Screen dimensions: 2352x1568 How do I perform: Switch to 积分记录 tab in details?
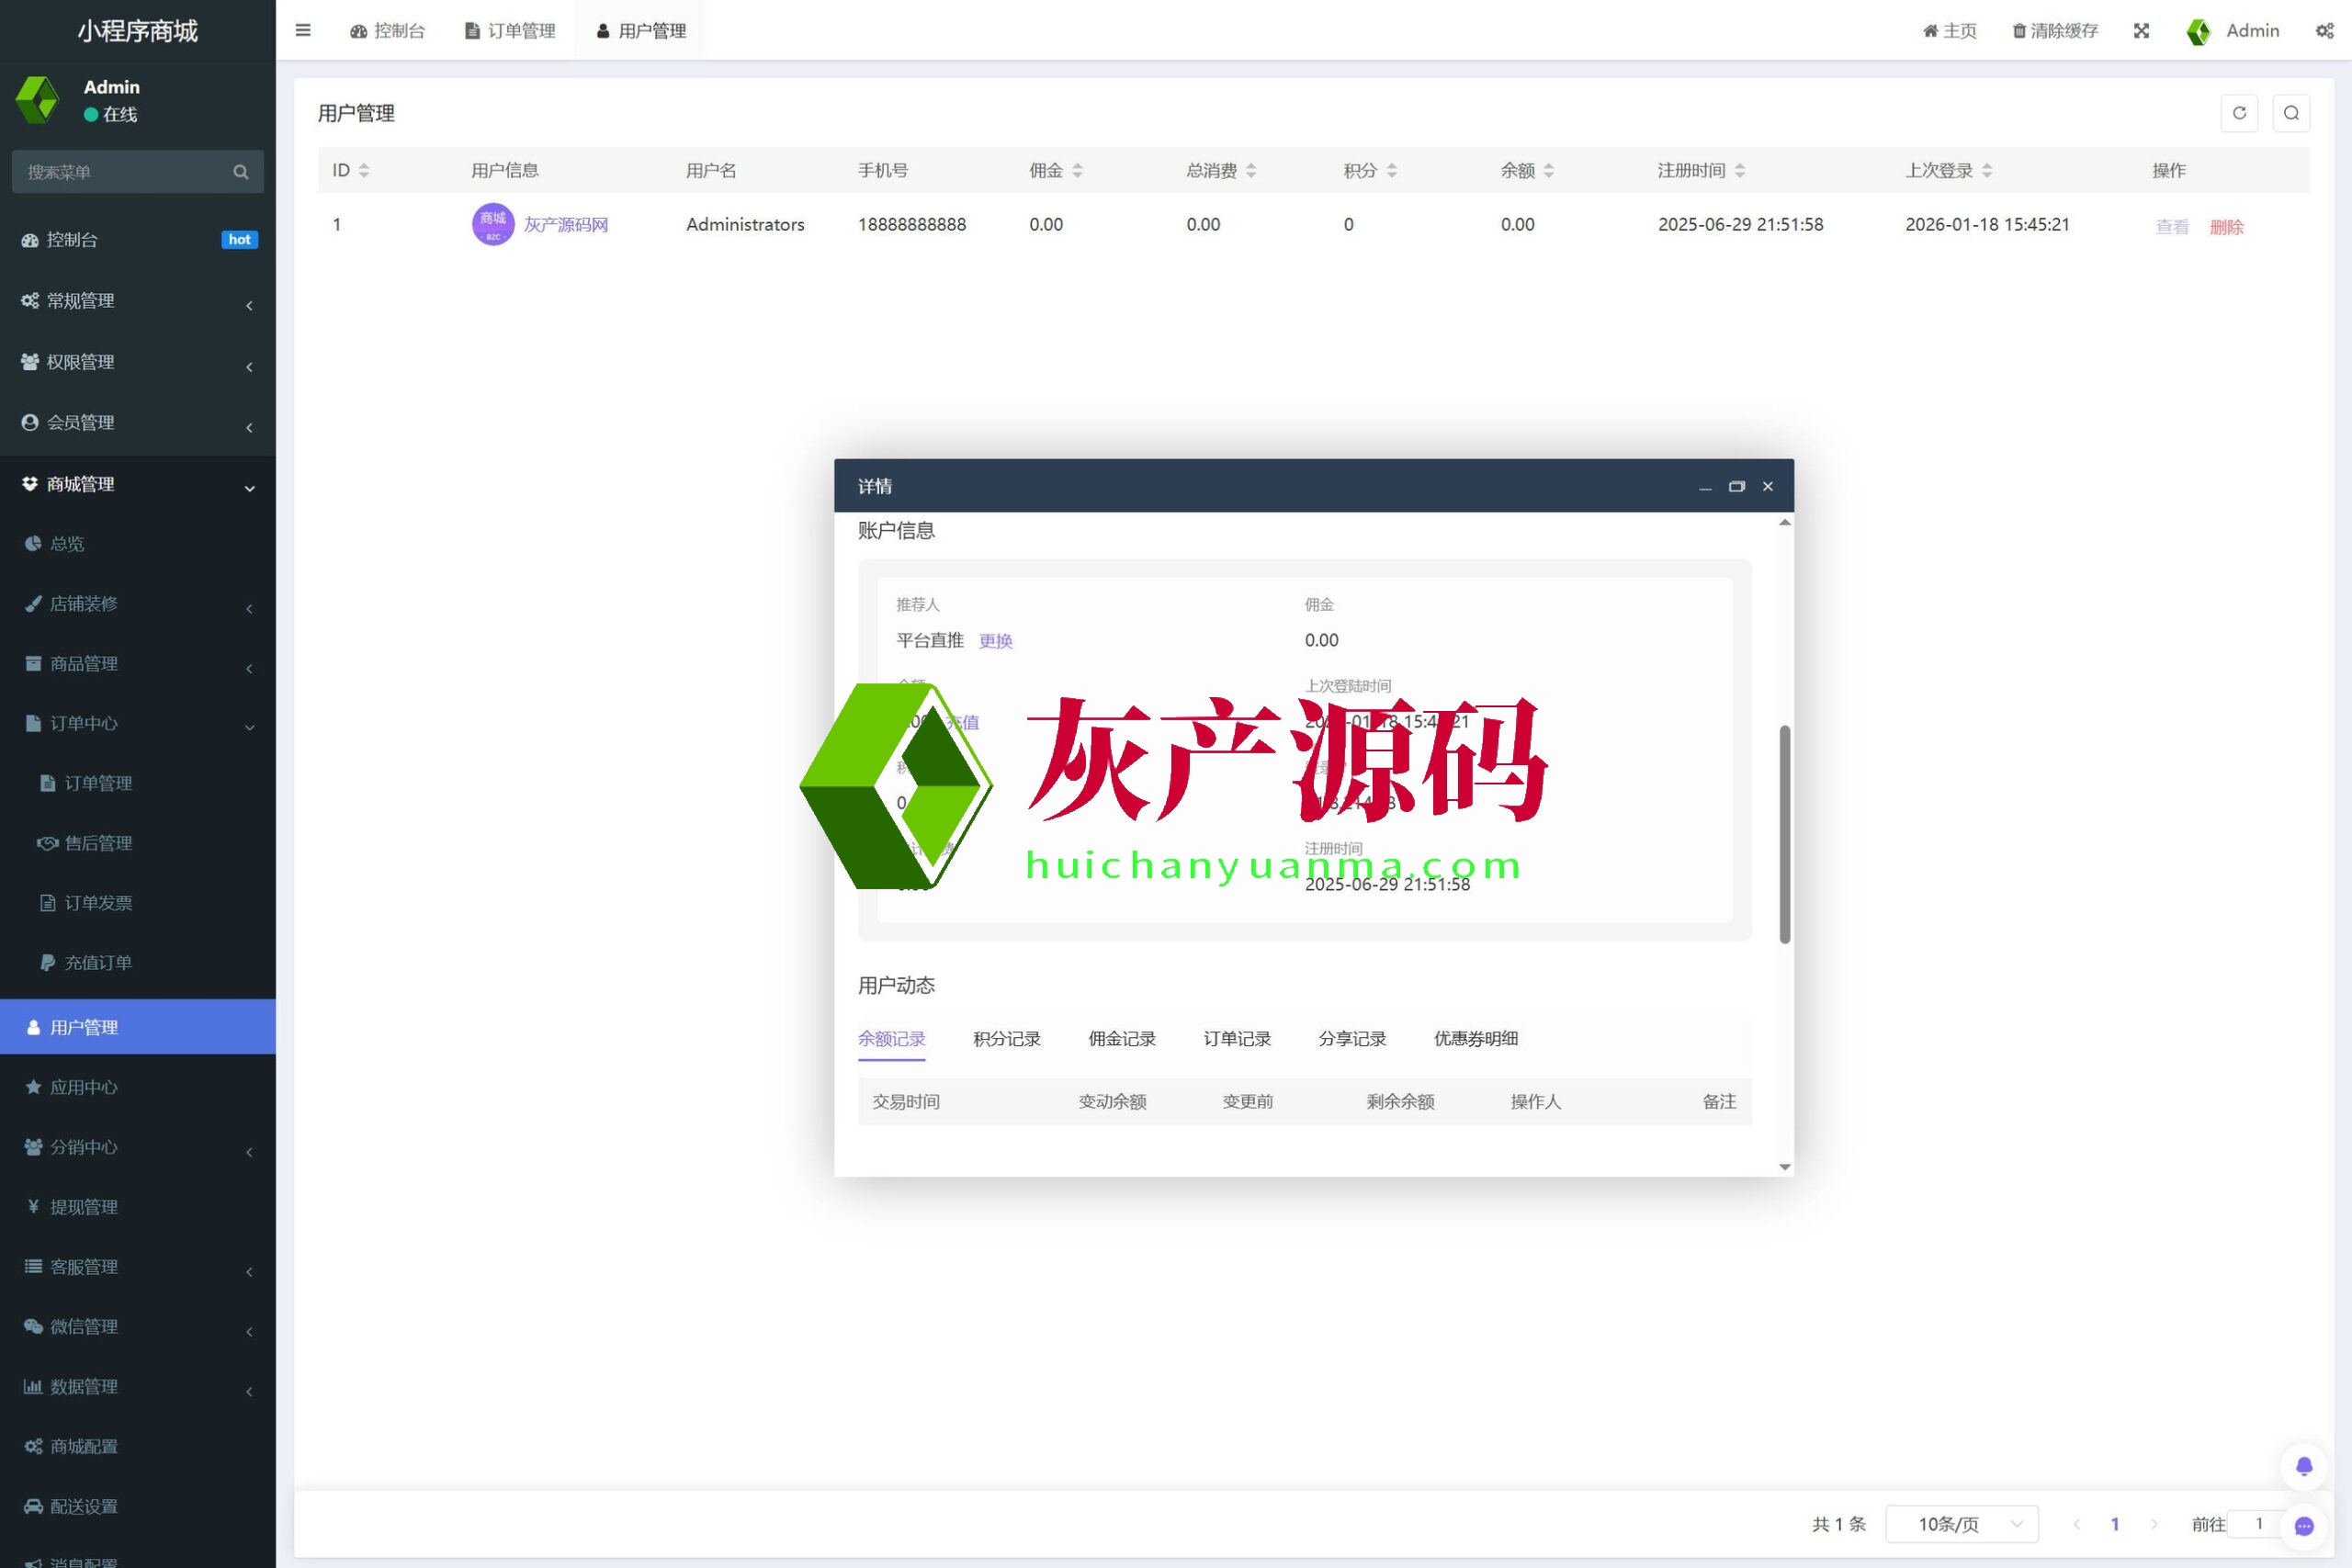(x=1006, y=1038)
